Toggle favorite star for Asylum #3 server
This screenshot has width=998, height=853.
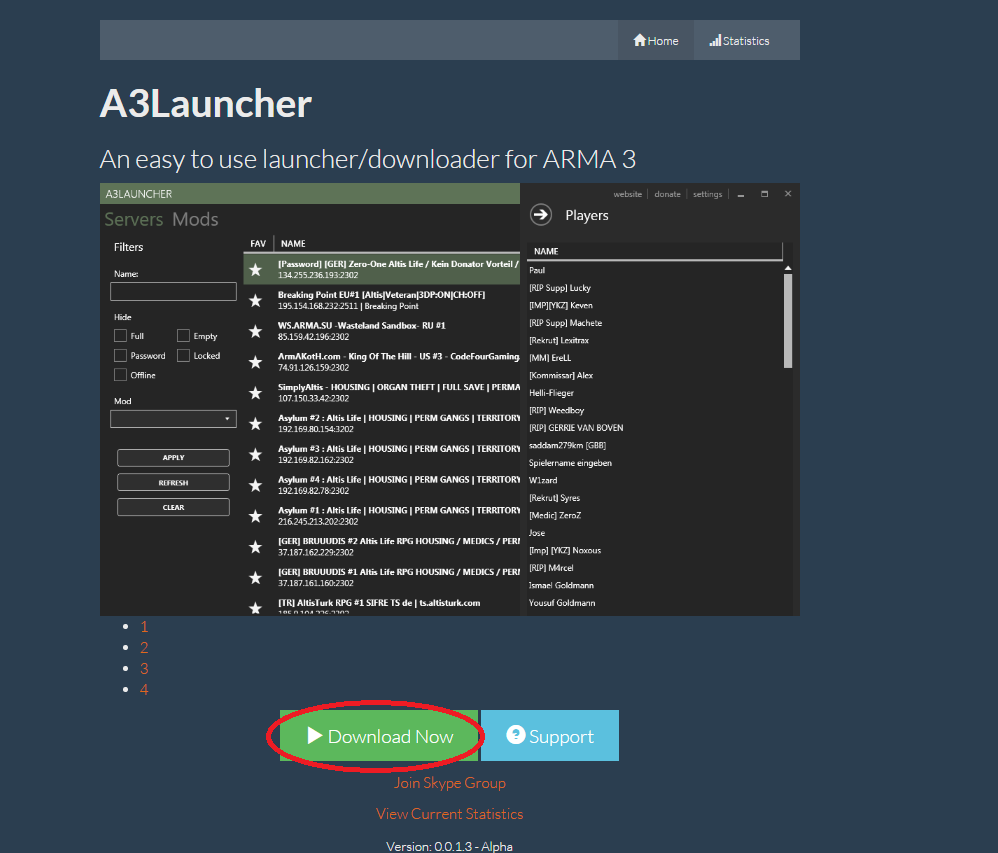click(256, 455)
